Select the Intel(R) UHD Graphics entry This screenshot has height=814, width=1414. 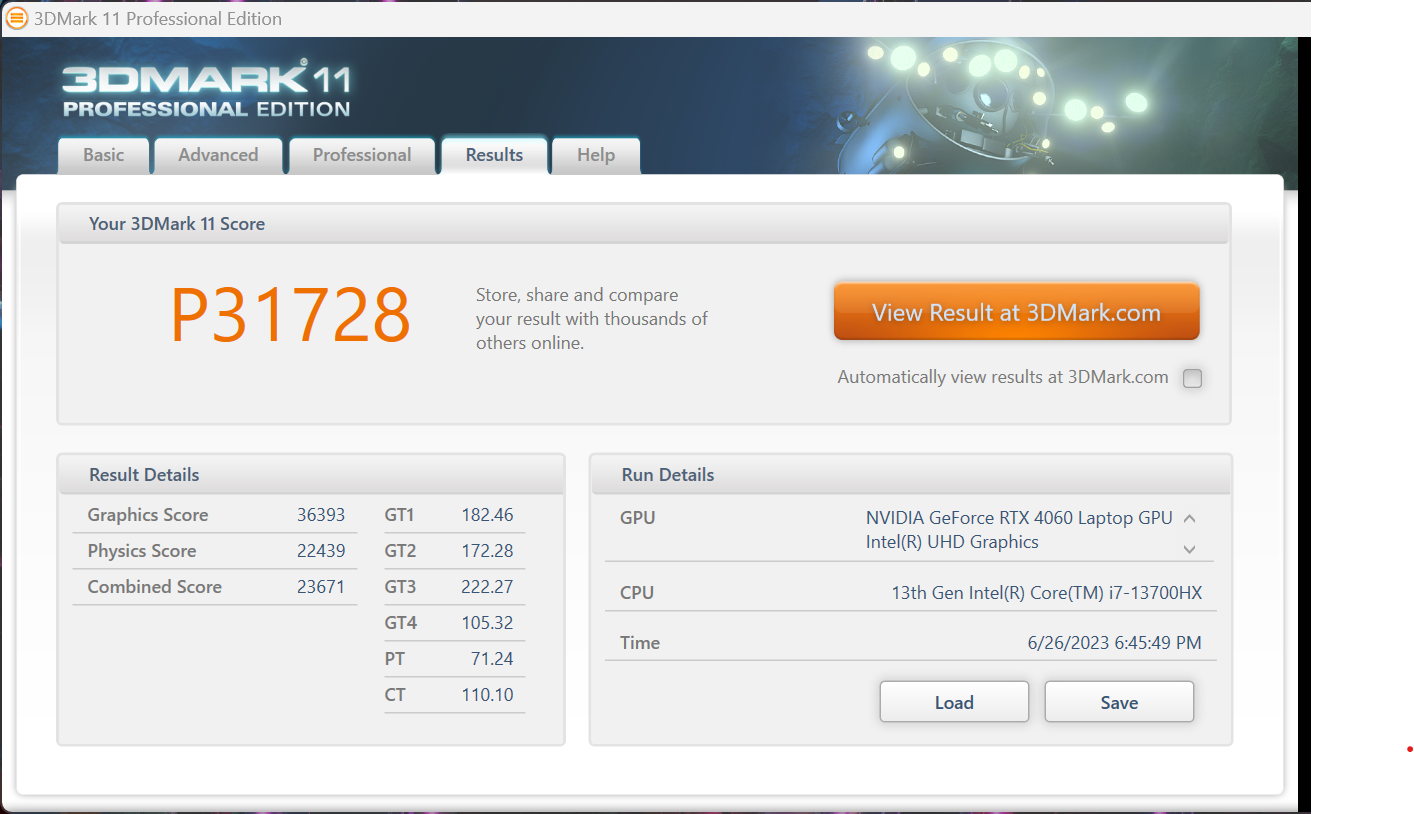[952, 542]
